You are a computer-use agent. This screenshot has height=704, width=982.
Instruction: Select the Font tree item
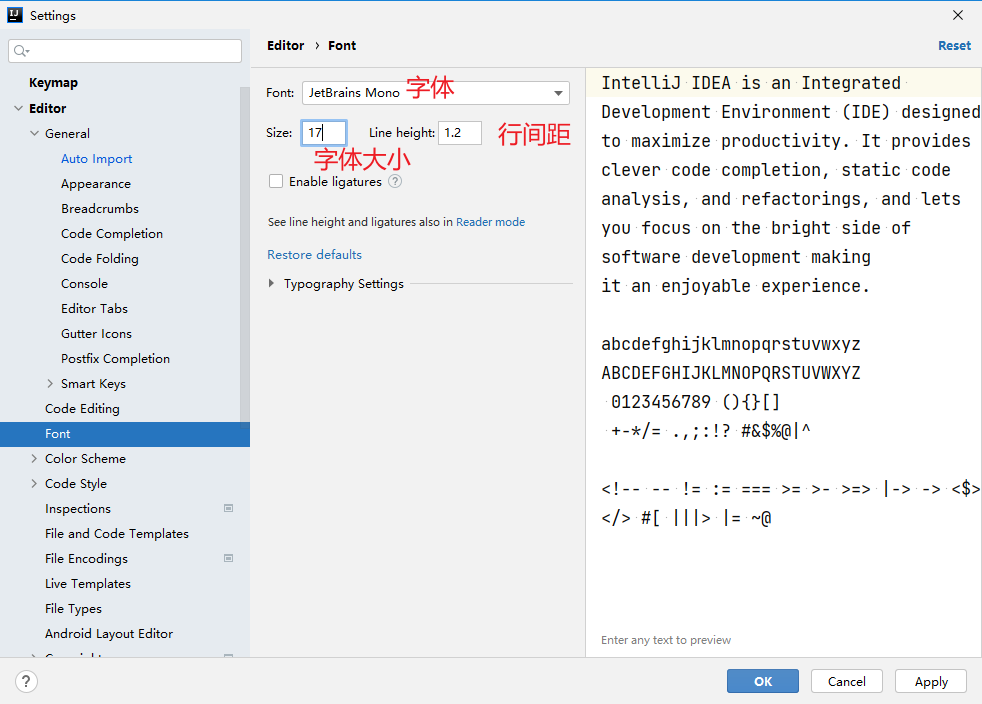[125, 434]
